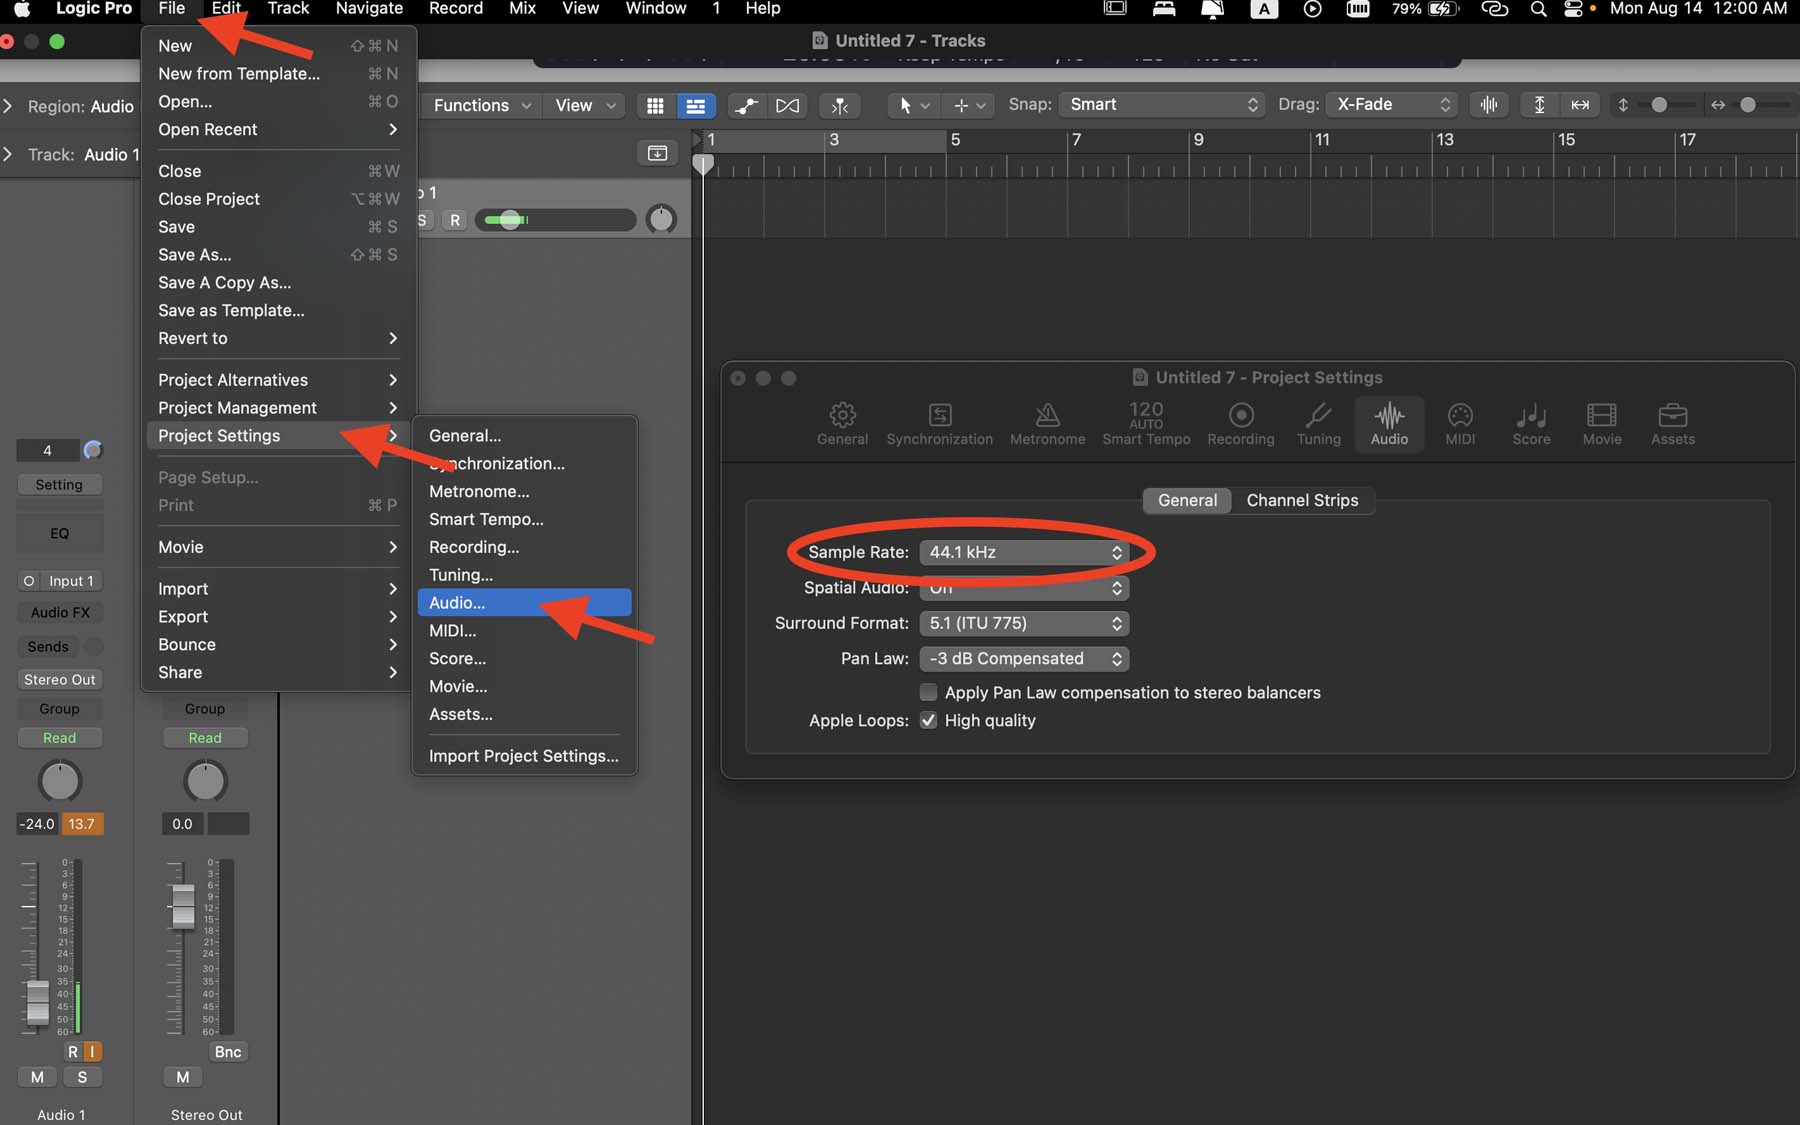Click Stereo Out output button
Screen dimensions: 1800x1125
coord(59,680)
